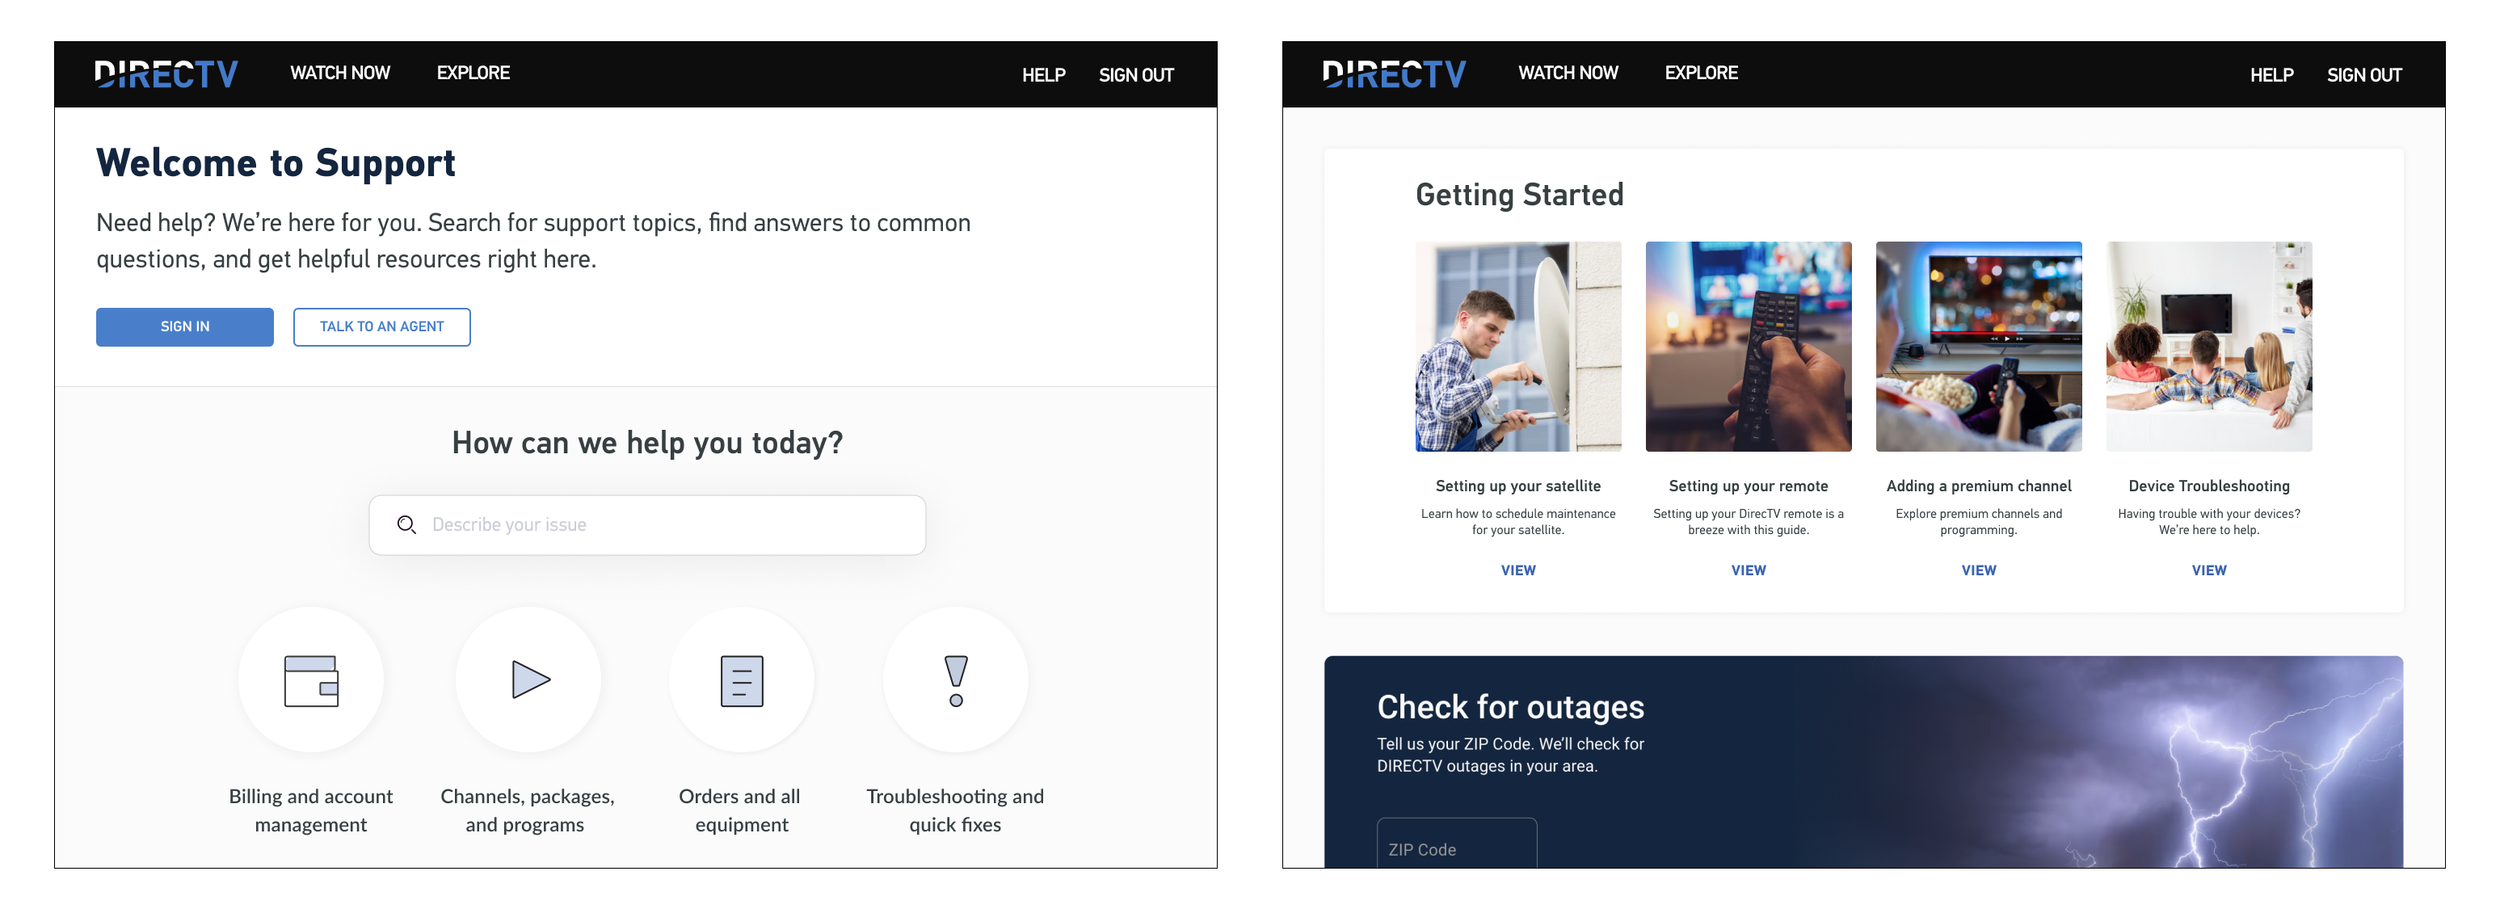Open the popcorn and TV premium channel thumbnail

click(x=1979, y=346)
